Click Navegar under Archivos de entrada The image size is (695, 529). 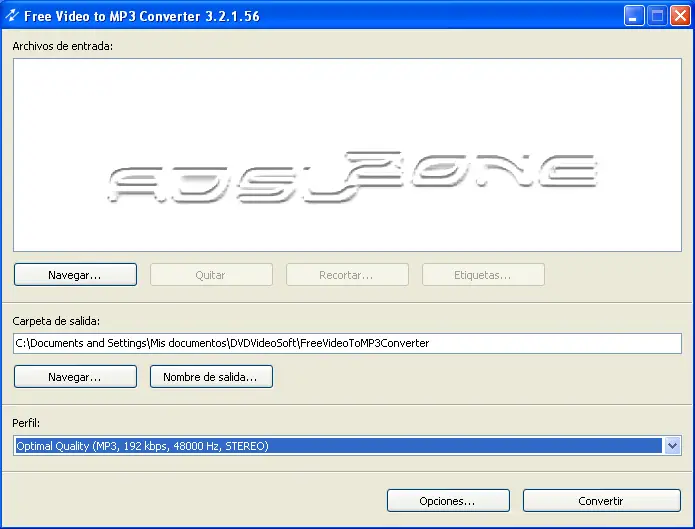[x=75, y=275]
